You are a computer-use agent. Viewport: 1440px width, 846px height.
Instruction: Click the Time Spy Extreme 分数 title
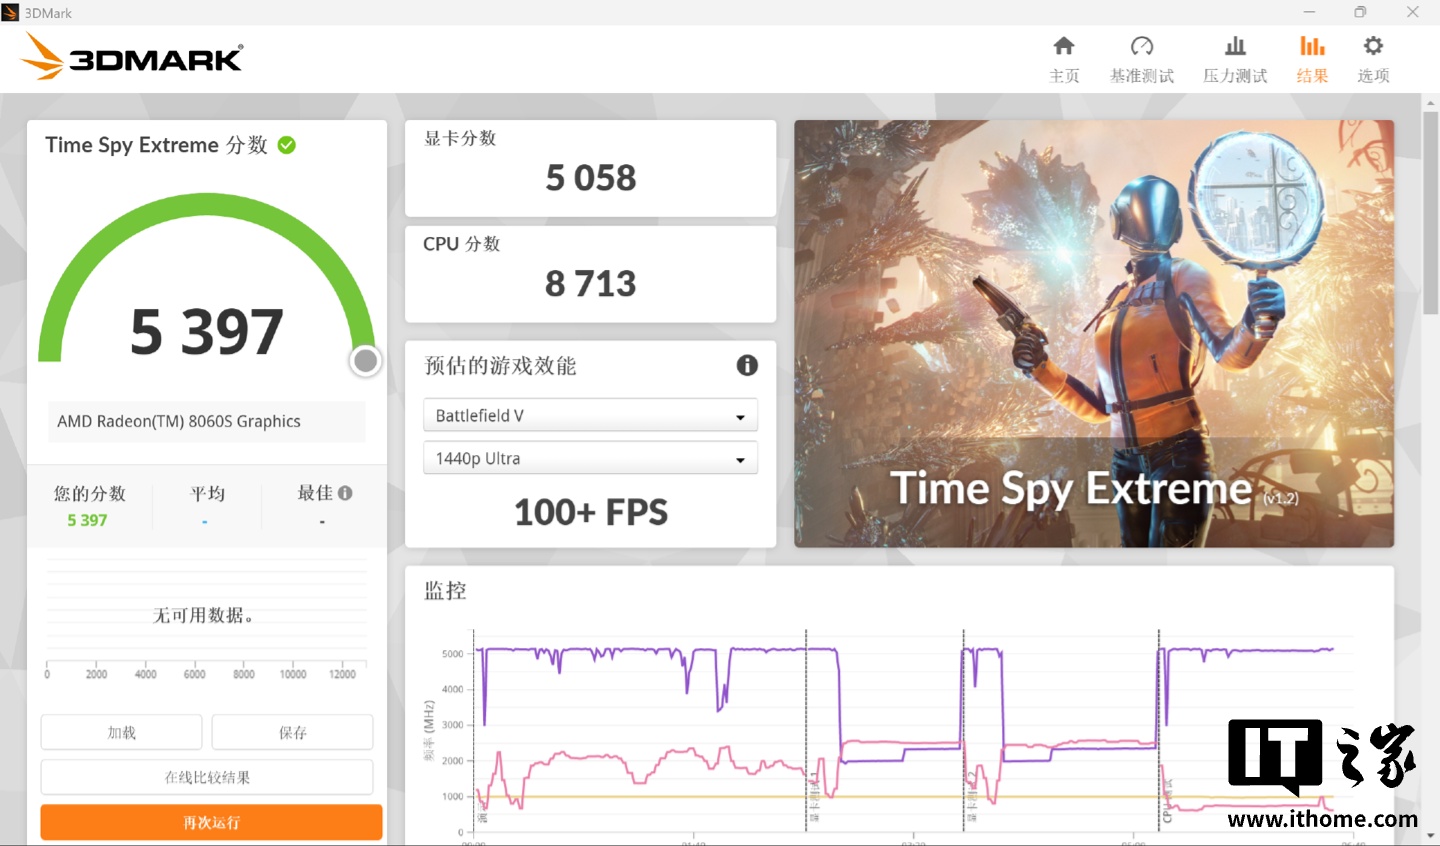point(156,145)
